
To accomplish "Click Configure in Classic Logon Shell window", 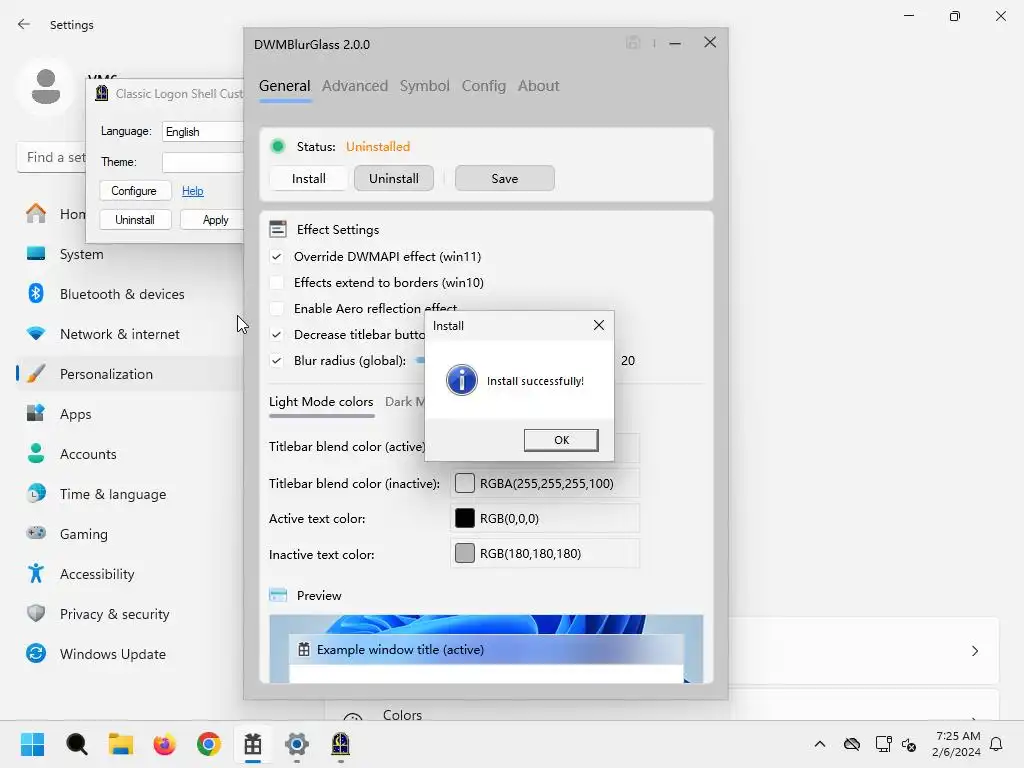I will pos(135,191).
